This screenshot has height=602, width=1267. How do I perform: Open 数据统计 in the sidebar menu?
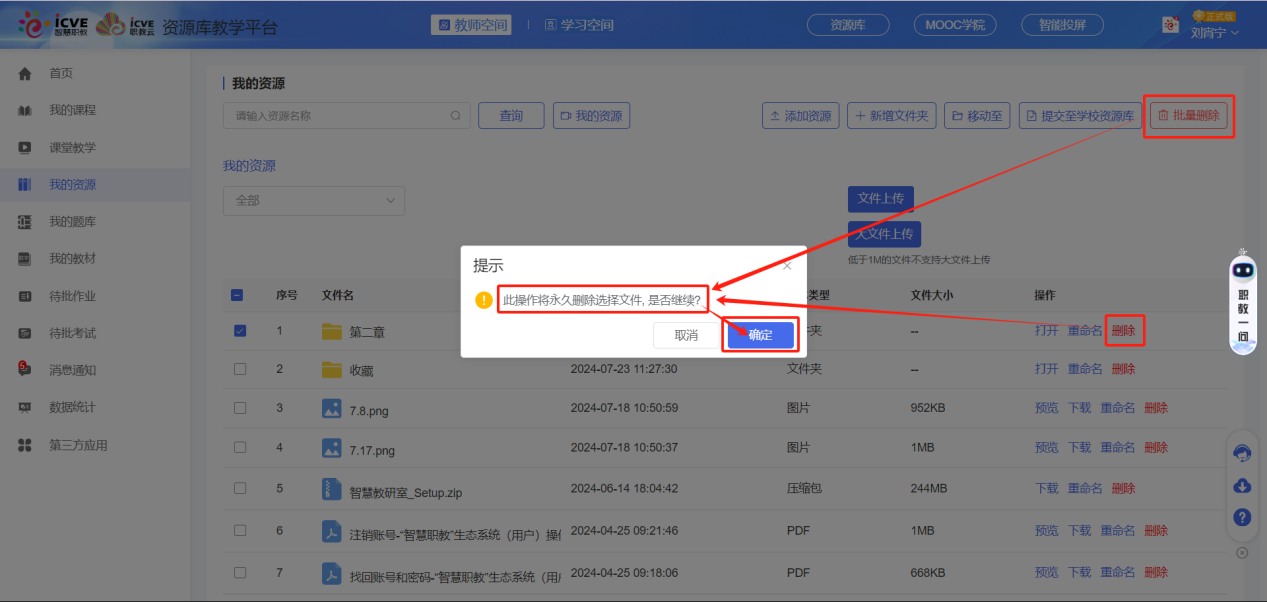coord(72,408)
